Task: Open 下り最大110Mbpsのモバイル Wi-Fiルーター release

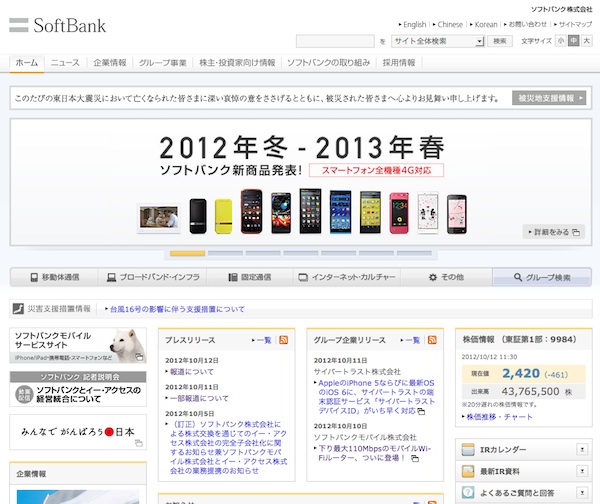Action: (374, 453)
